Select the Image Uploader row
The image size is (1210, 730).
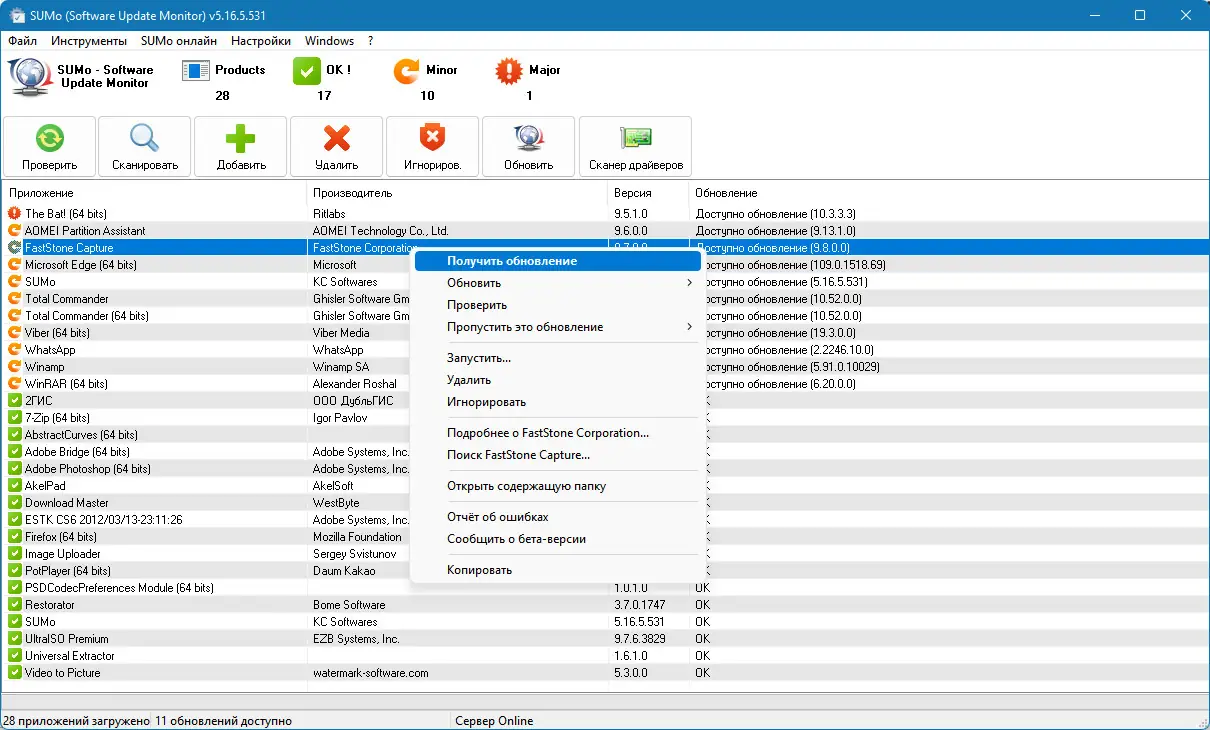[x=605, y=554]
